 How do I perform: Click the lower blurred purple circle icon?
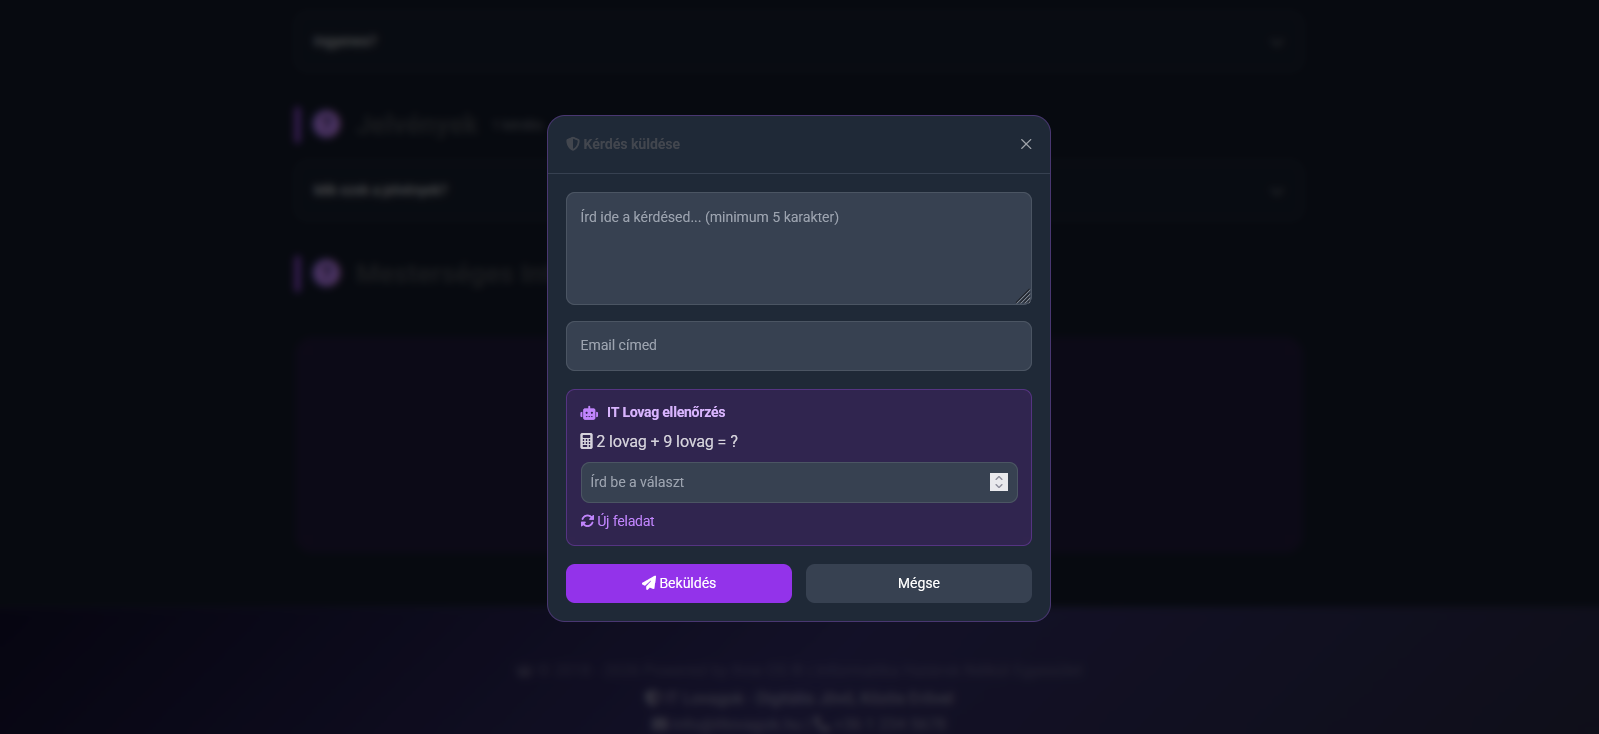(327, 273)
